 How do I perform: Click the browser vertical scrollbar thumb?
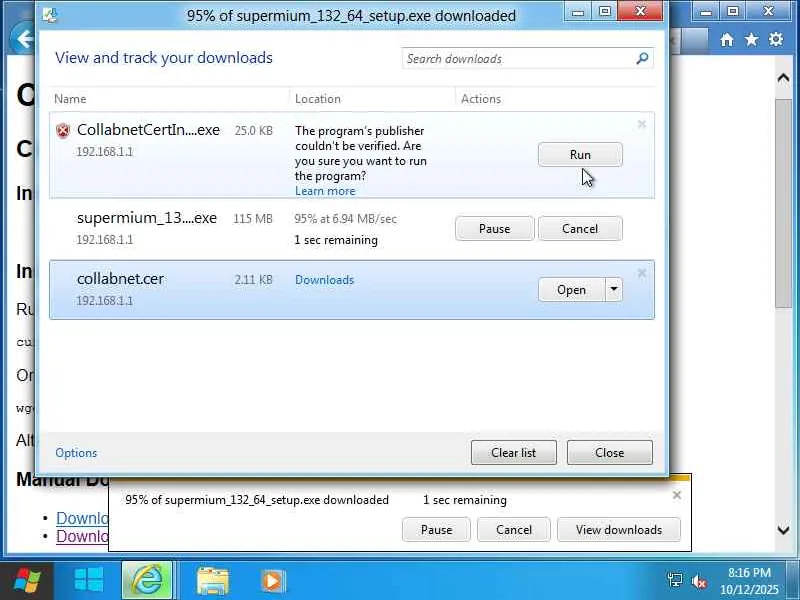783,203
